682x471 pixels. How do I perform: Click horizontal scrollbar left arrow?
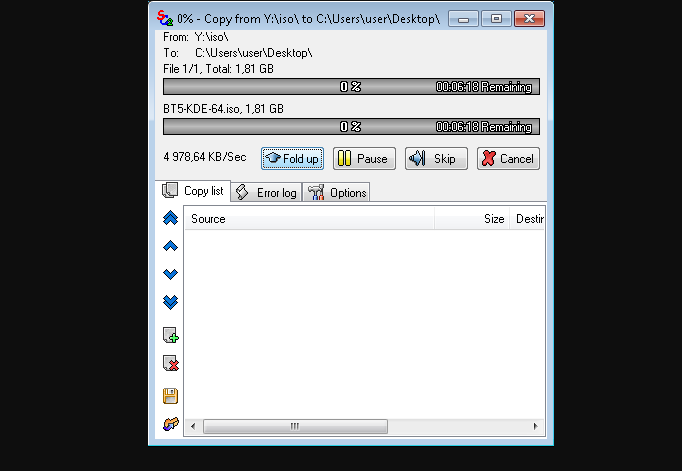click(193, 426)
